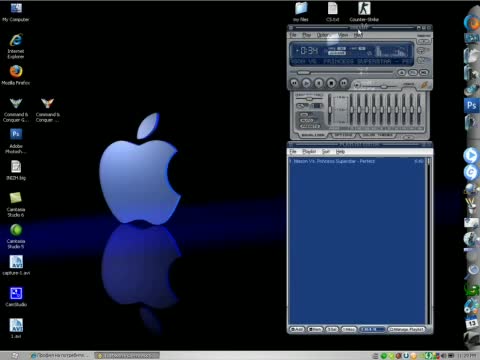
Task: Open the Manage Playlist button menu
Action: pos(406,329)
